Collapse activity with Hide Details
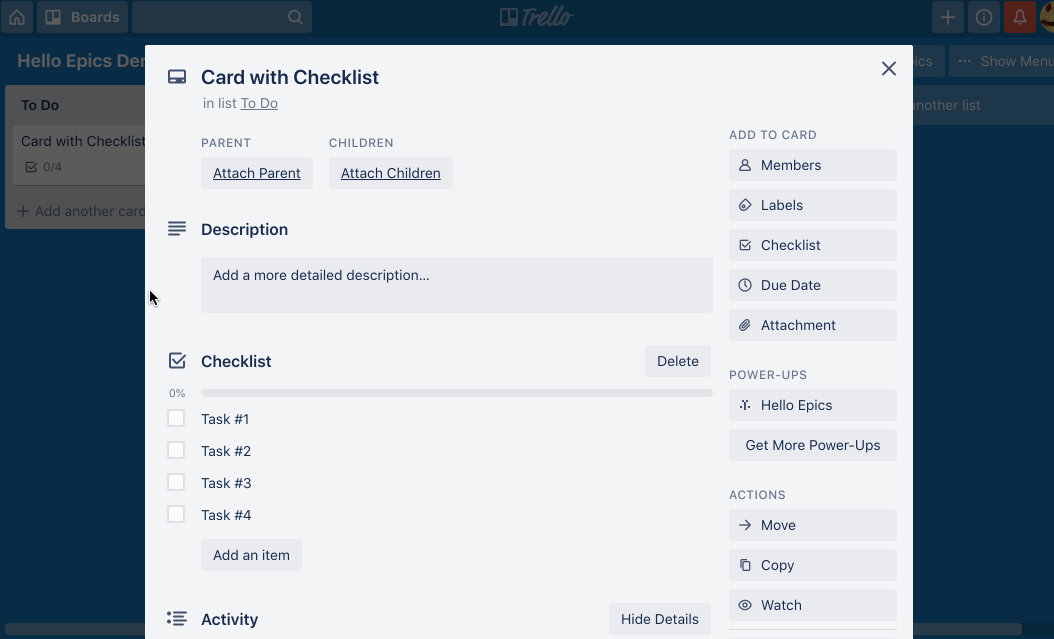Viewport: 1054px width, 639px height. (x=659, y=619)
